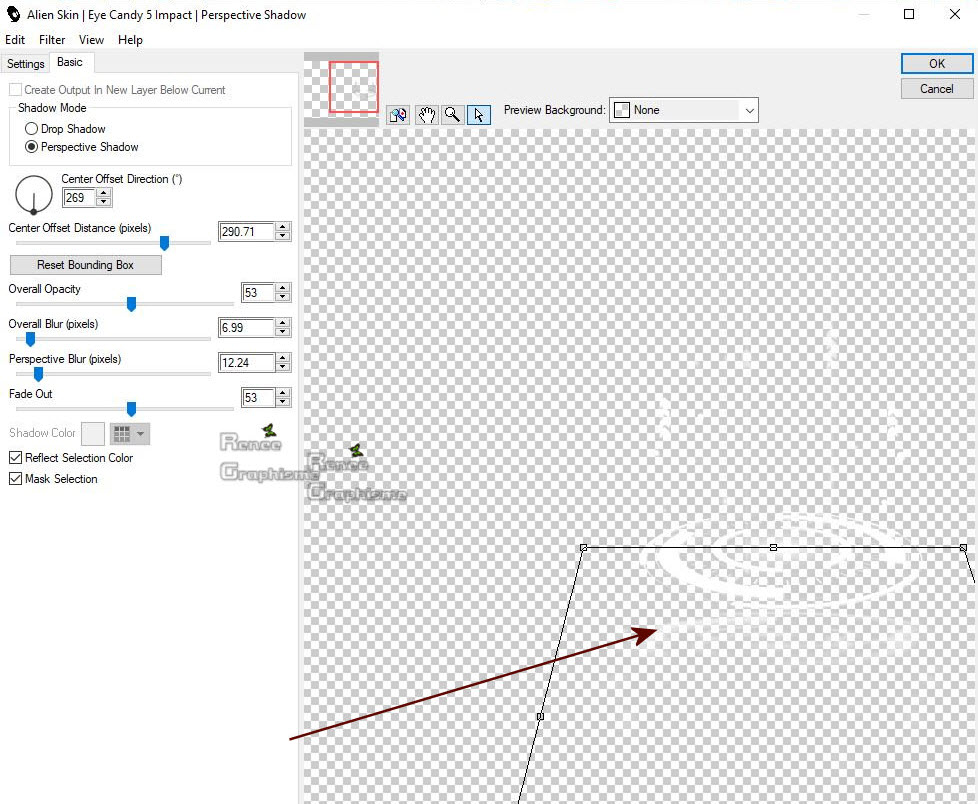
Task: Click the left-edge bounding box handle
Action: tap(540, 716)
